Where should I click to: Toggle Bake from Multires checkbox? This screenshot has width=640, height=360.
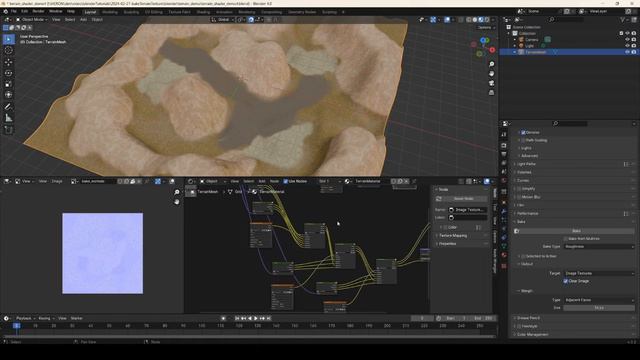(x=566, y=239)
